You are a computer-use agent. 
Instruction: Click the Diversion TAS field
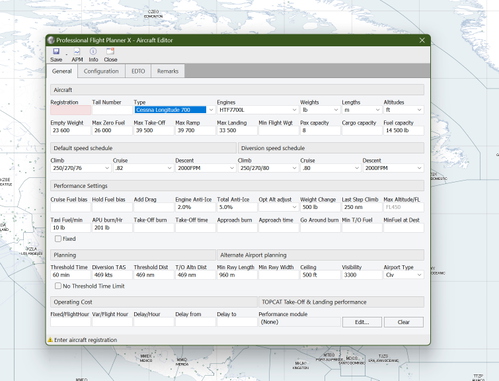[x=112, y=275]
